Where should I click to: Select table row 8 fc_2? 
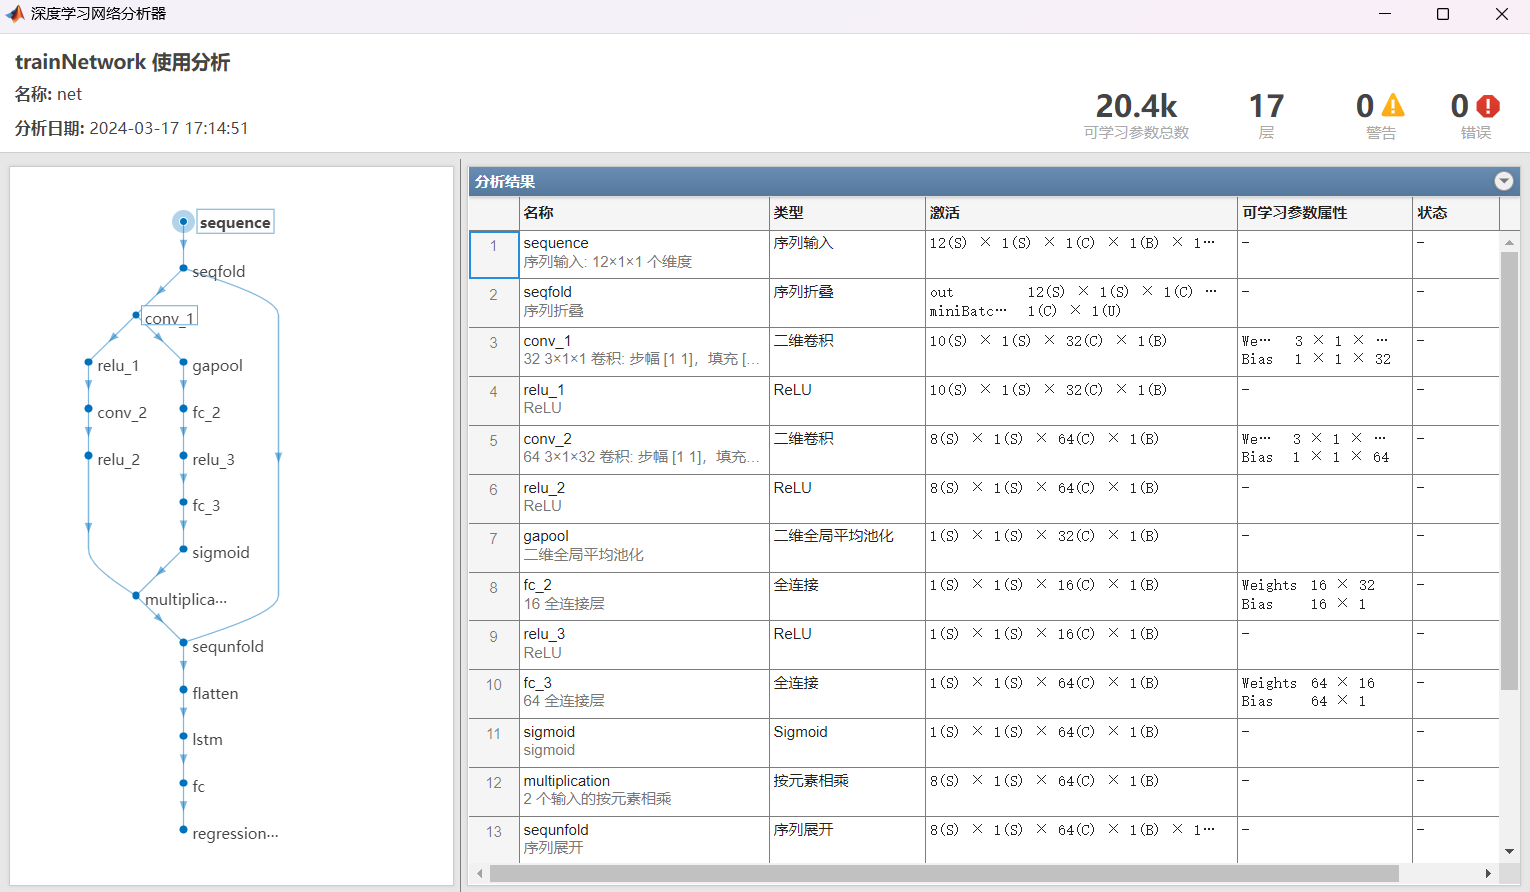(640, 595)
